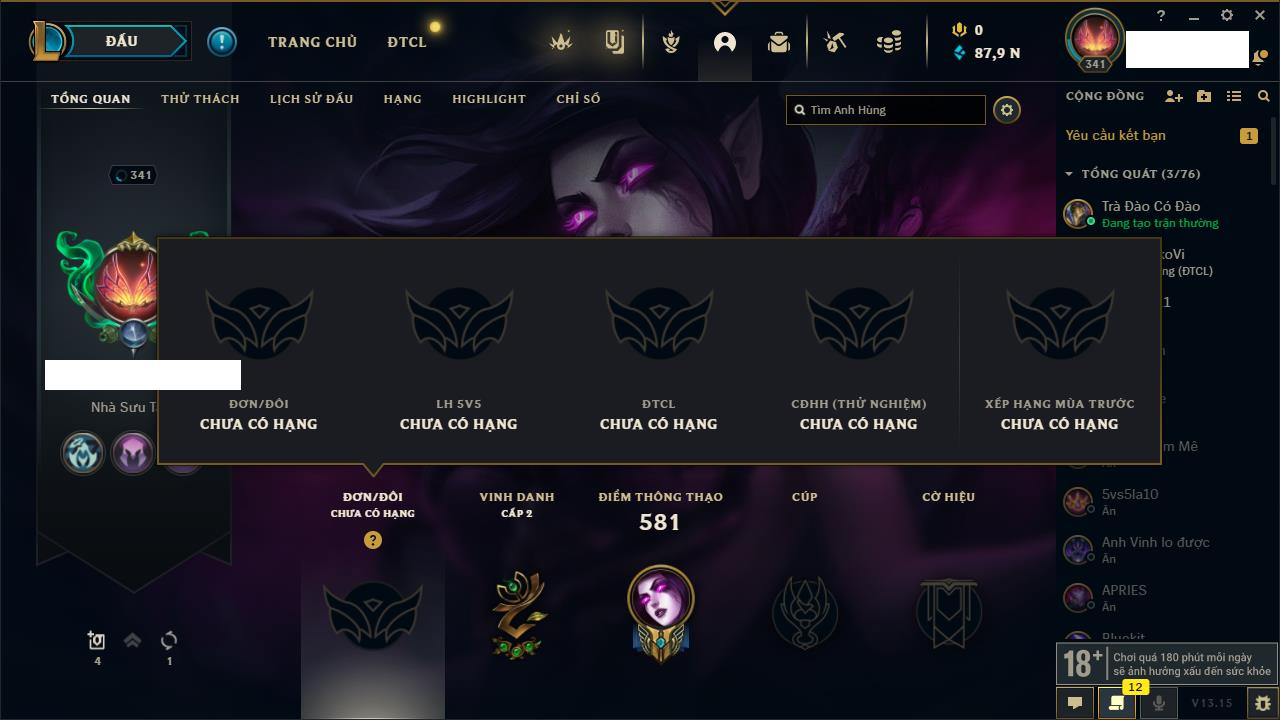The image size is (1280, 720).
Task: Open the Thử Thách tab
Action: click(200, 99)
